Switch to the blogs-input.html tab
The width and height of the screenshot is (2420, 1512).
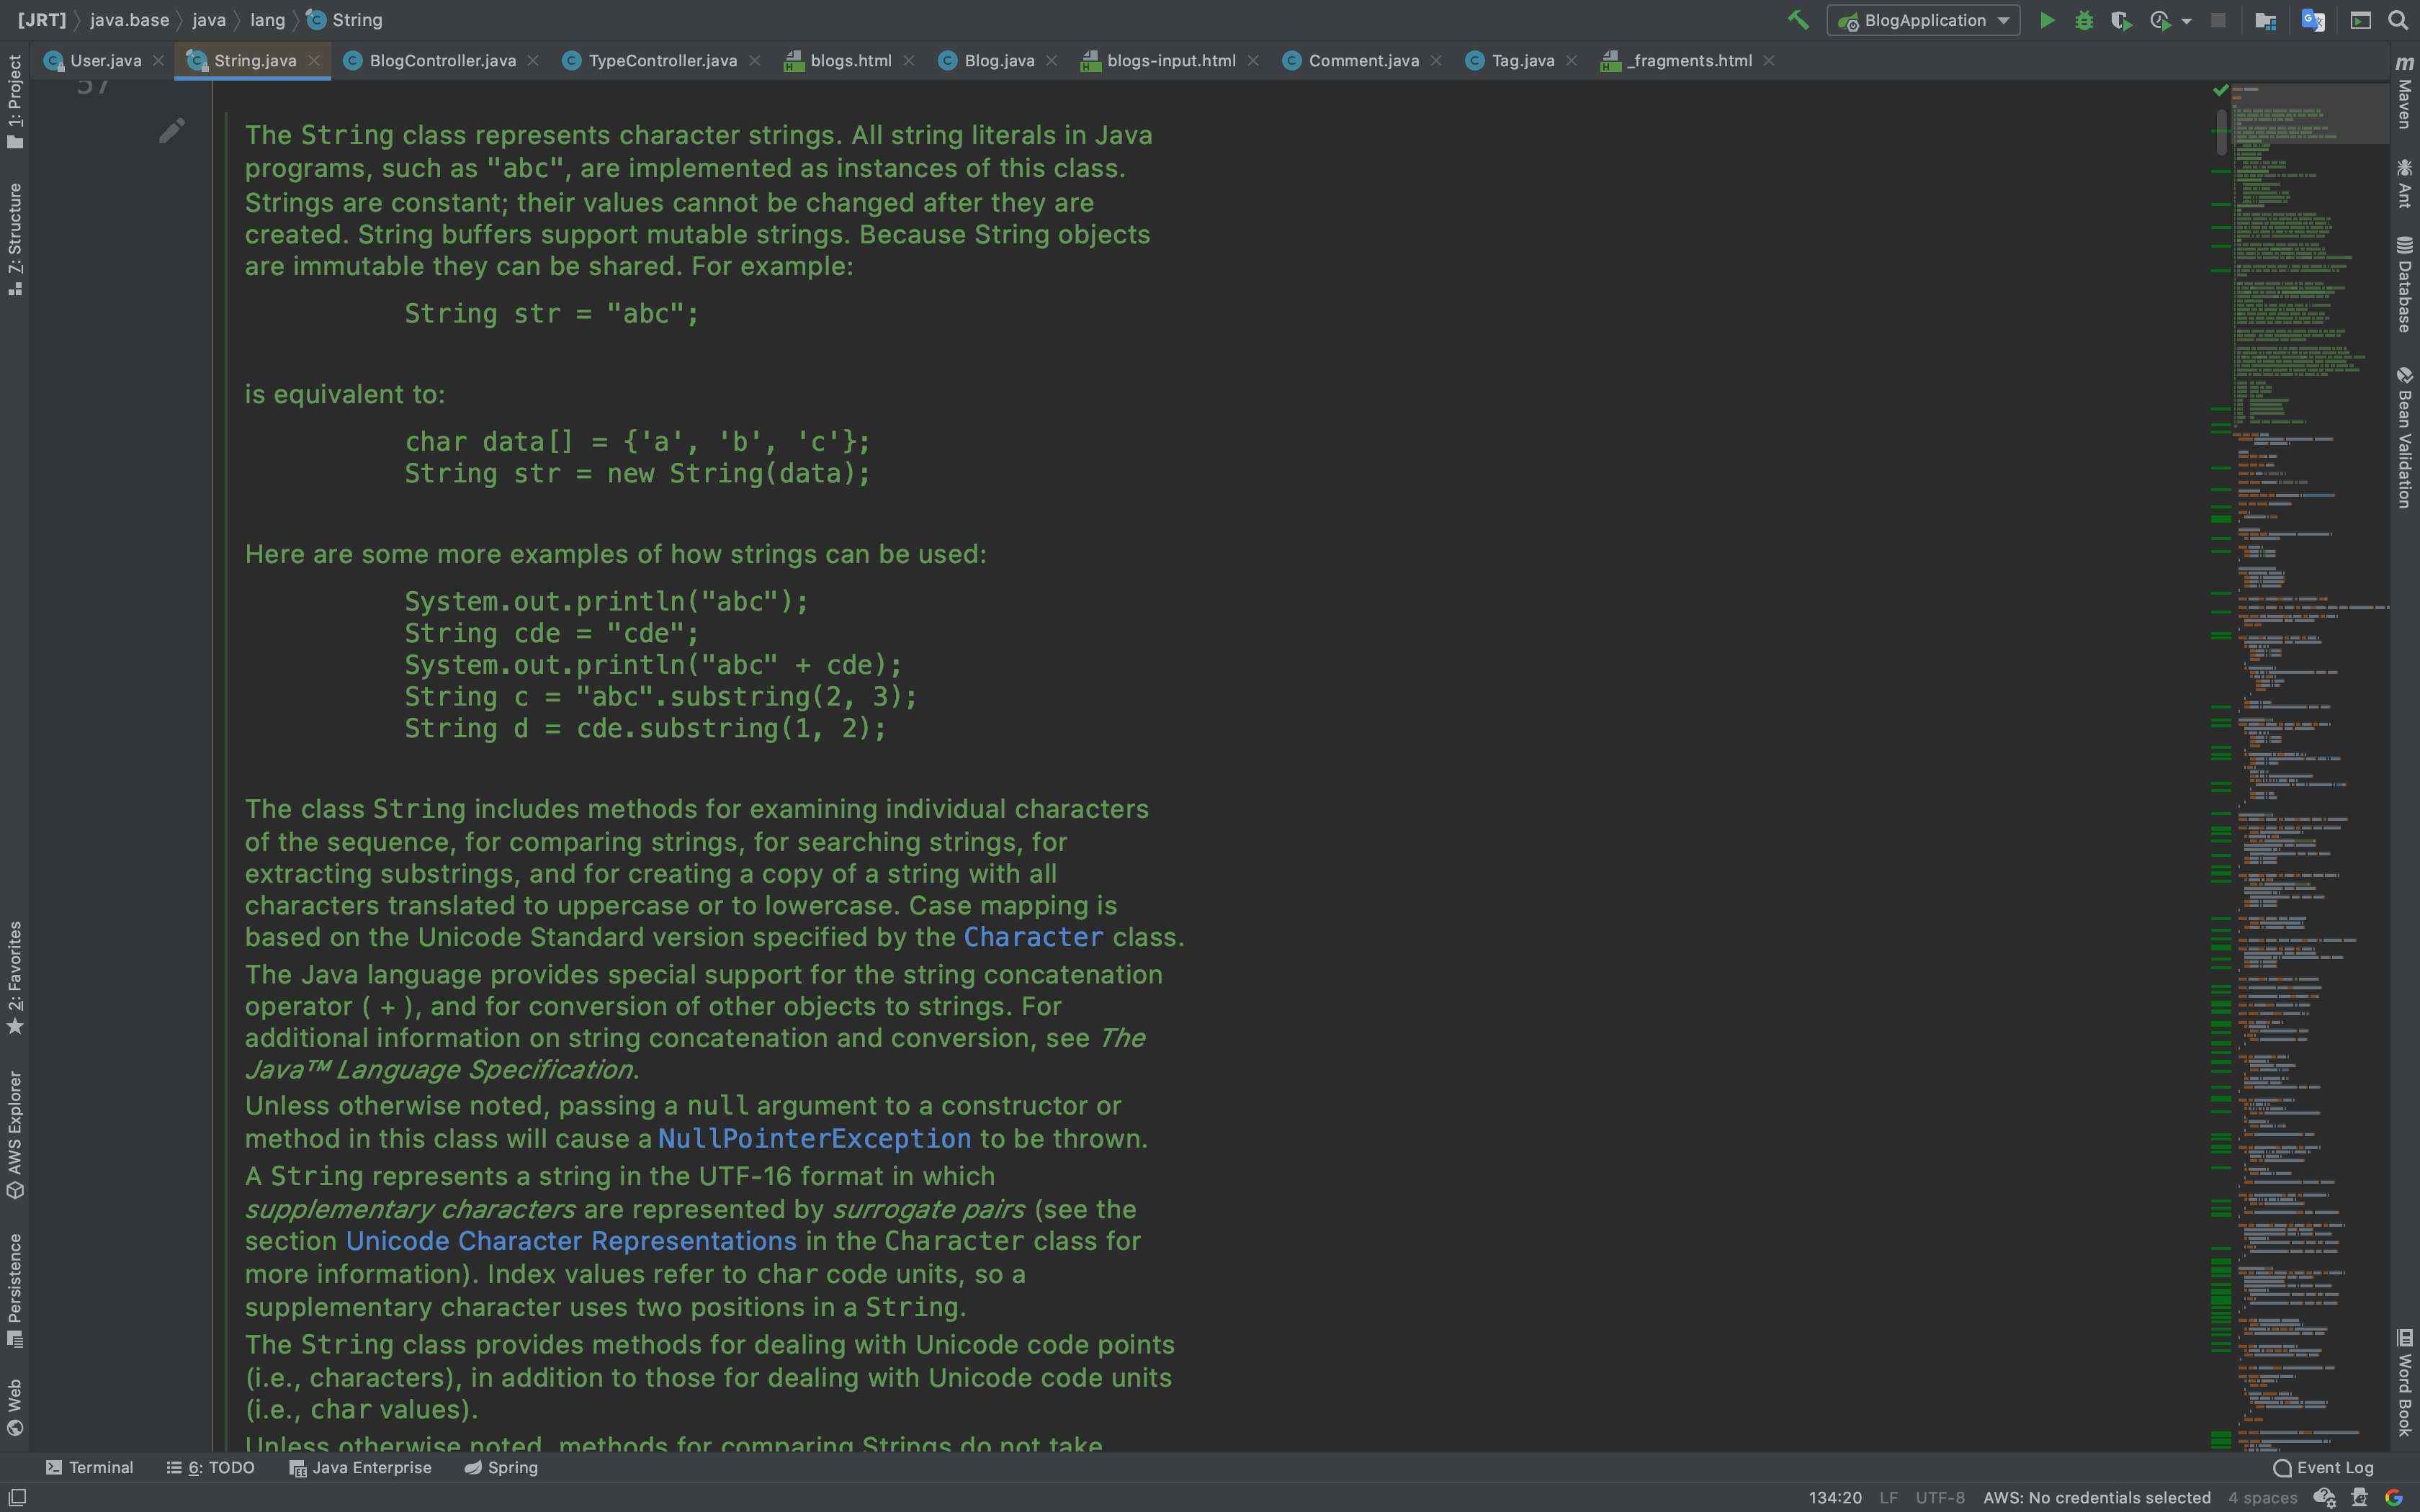pyautogui.click(x=1170, y=61)
